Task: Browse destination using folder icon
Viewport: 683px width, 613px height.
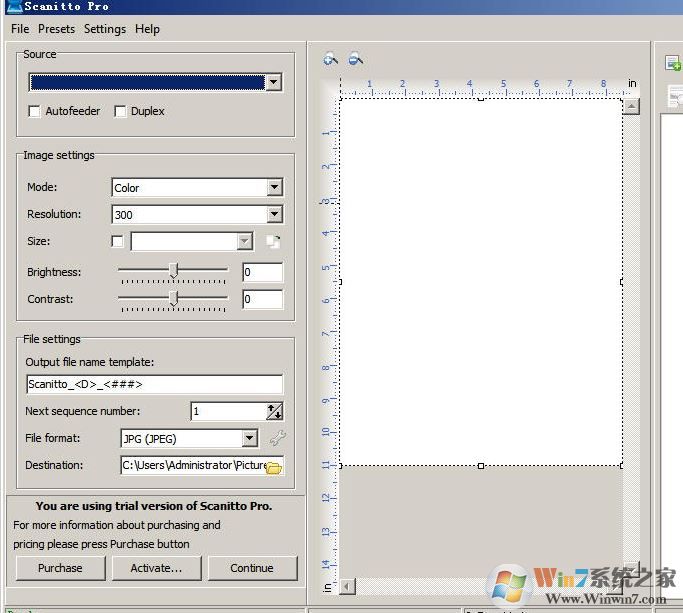Action: tap(274, 467)
